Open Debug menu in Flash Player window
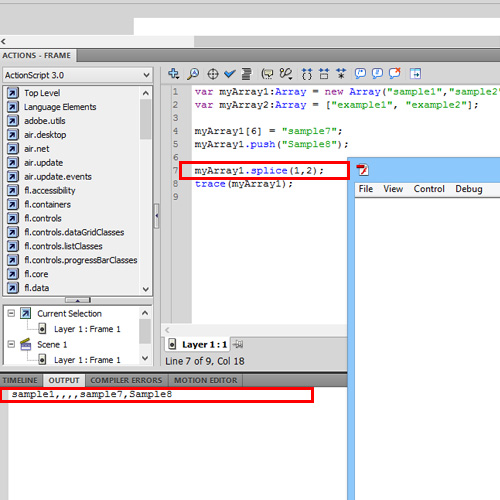Screen dimensions: 500x500 (469, 189)
